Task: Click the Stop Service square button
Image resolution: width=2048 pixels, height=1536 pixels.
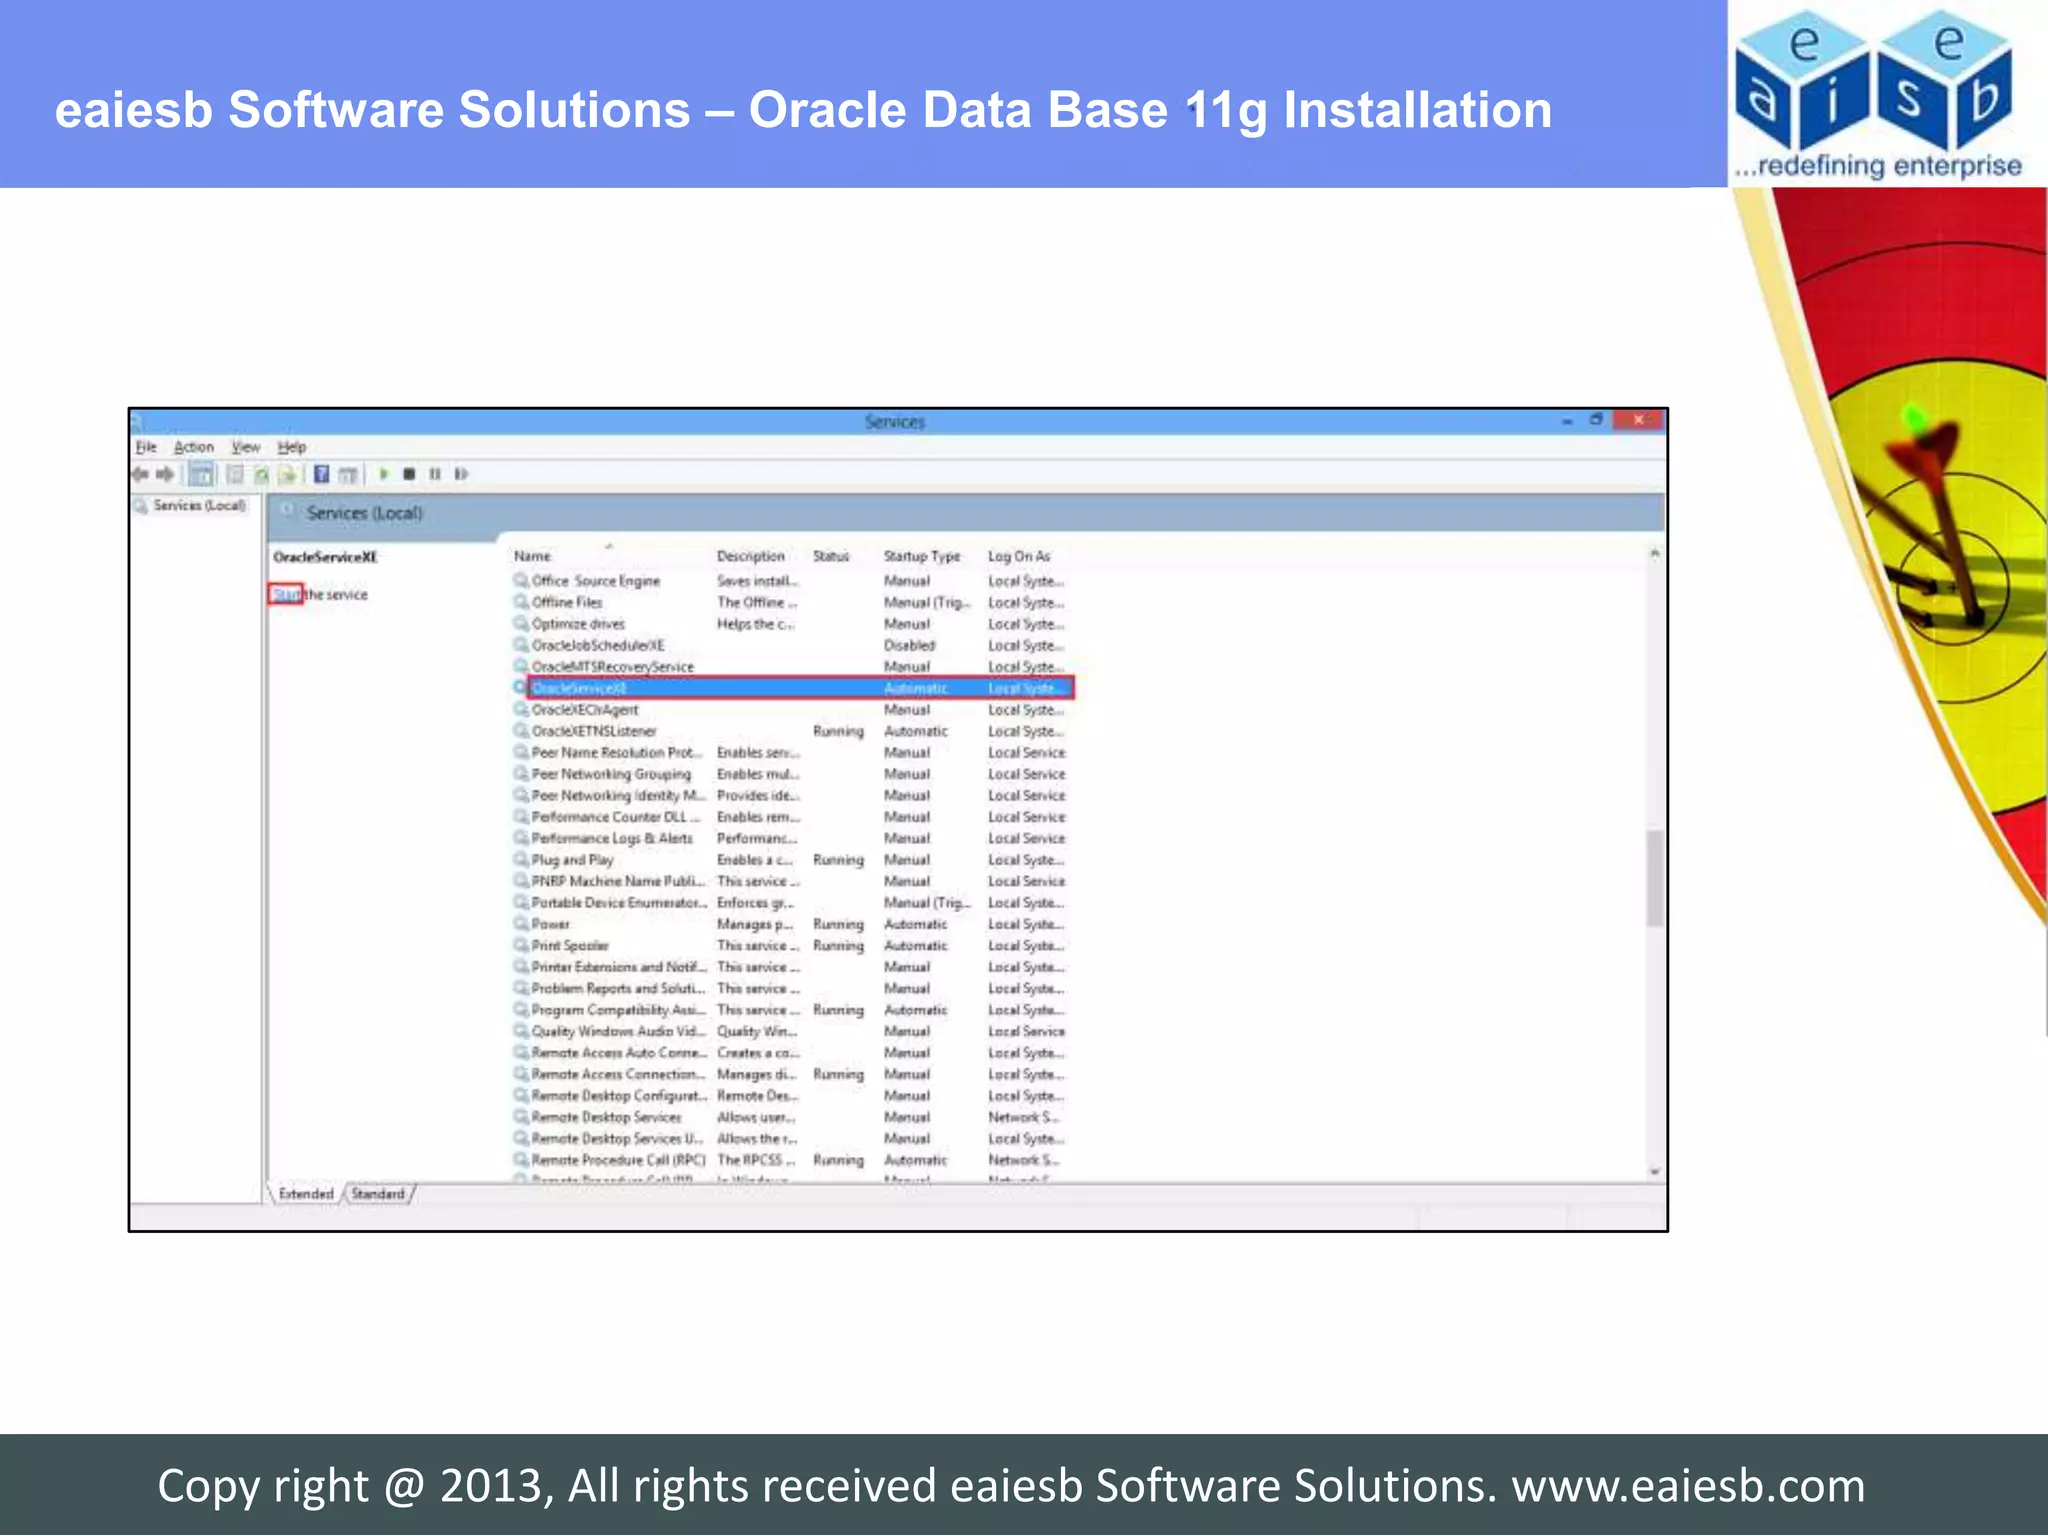Action: pos(409,474)
